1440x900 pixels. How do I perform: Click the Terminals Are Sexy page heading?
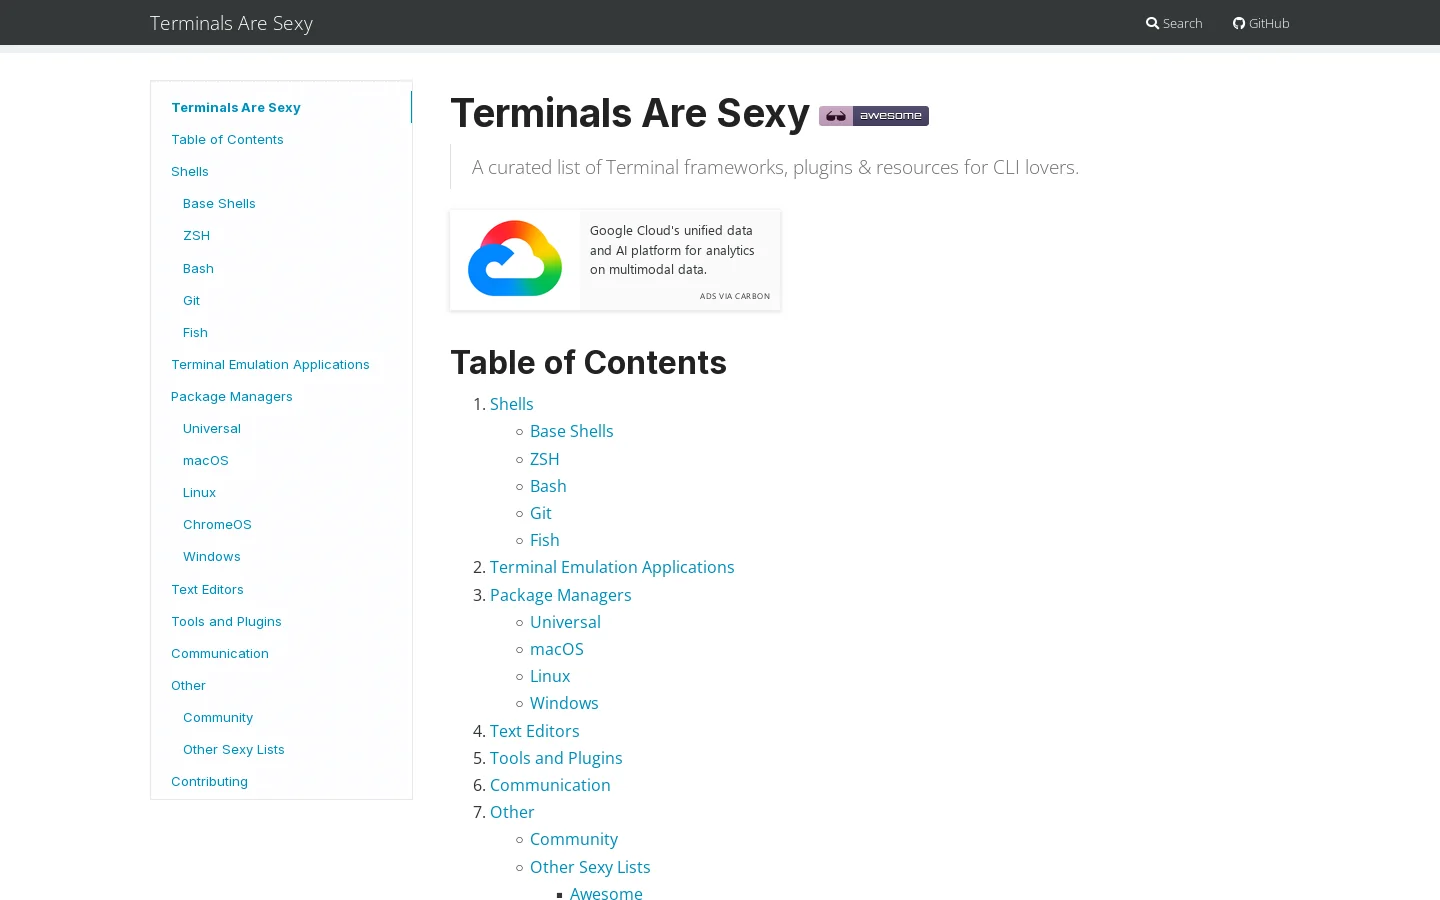pyautogui.click(x=630, y=113)
